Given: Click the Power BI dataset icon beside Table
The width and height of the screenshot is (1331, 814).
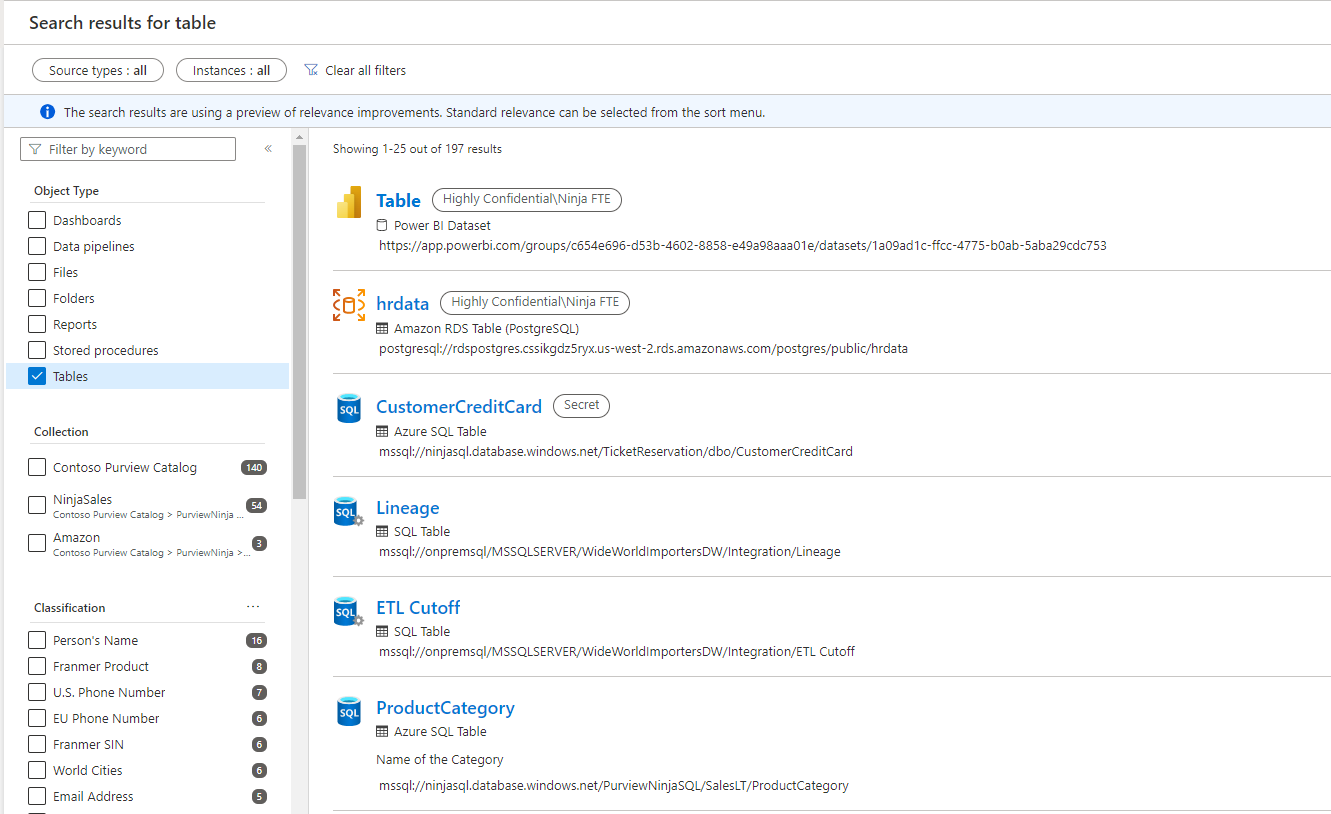Looking at the screenshot, I should [349, 202].
